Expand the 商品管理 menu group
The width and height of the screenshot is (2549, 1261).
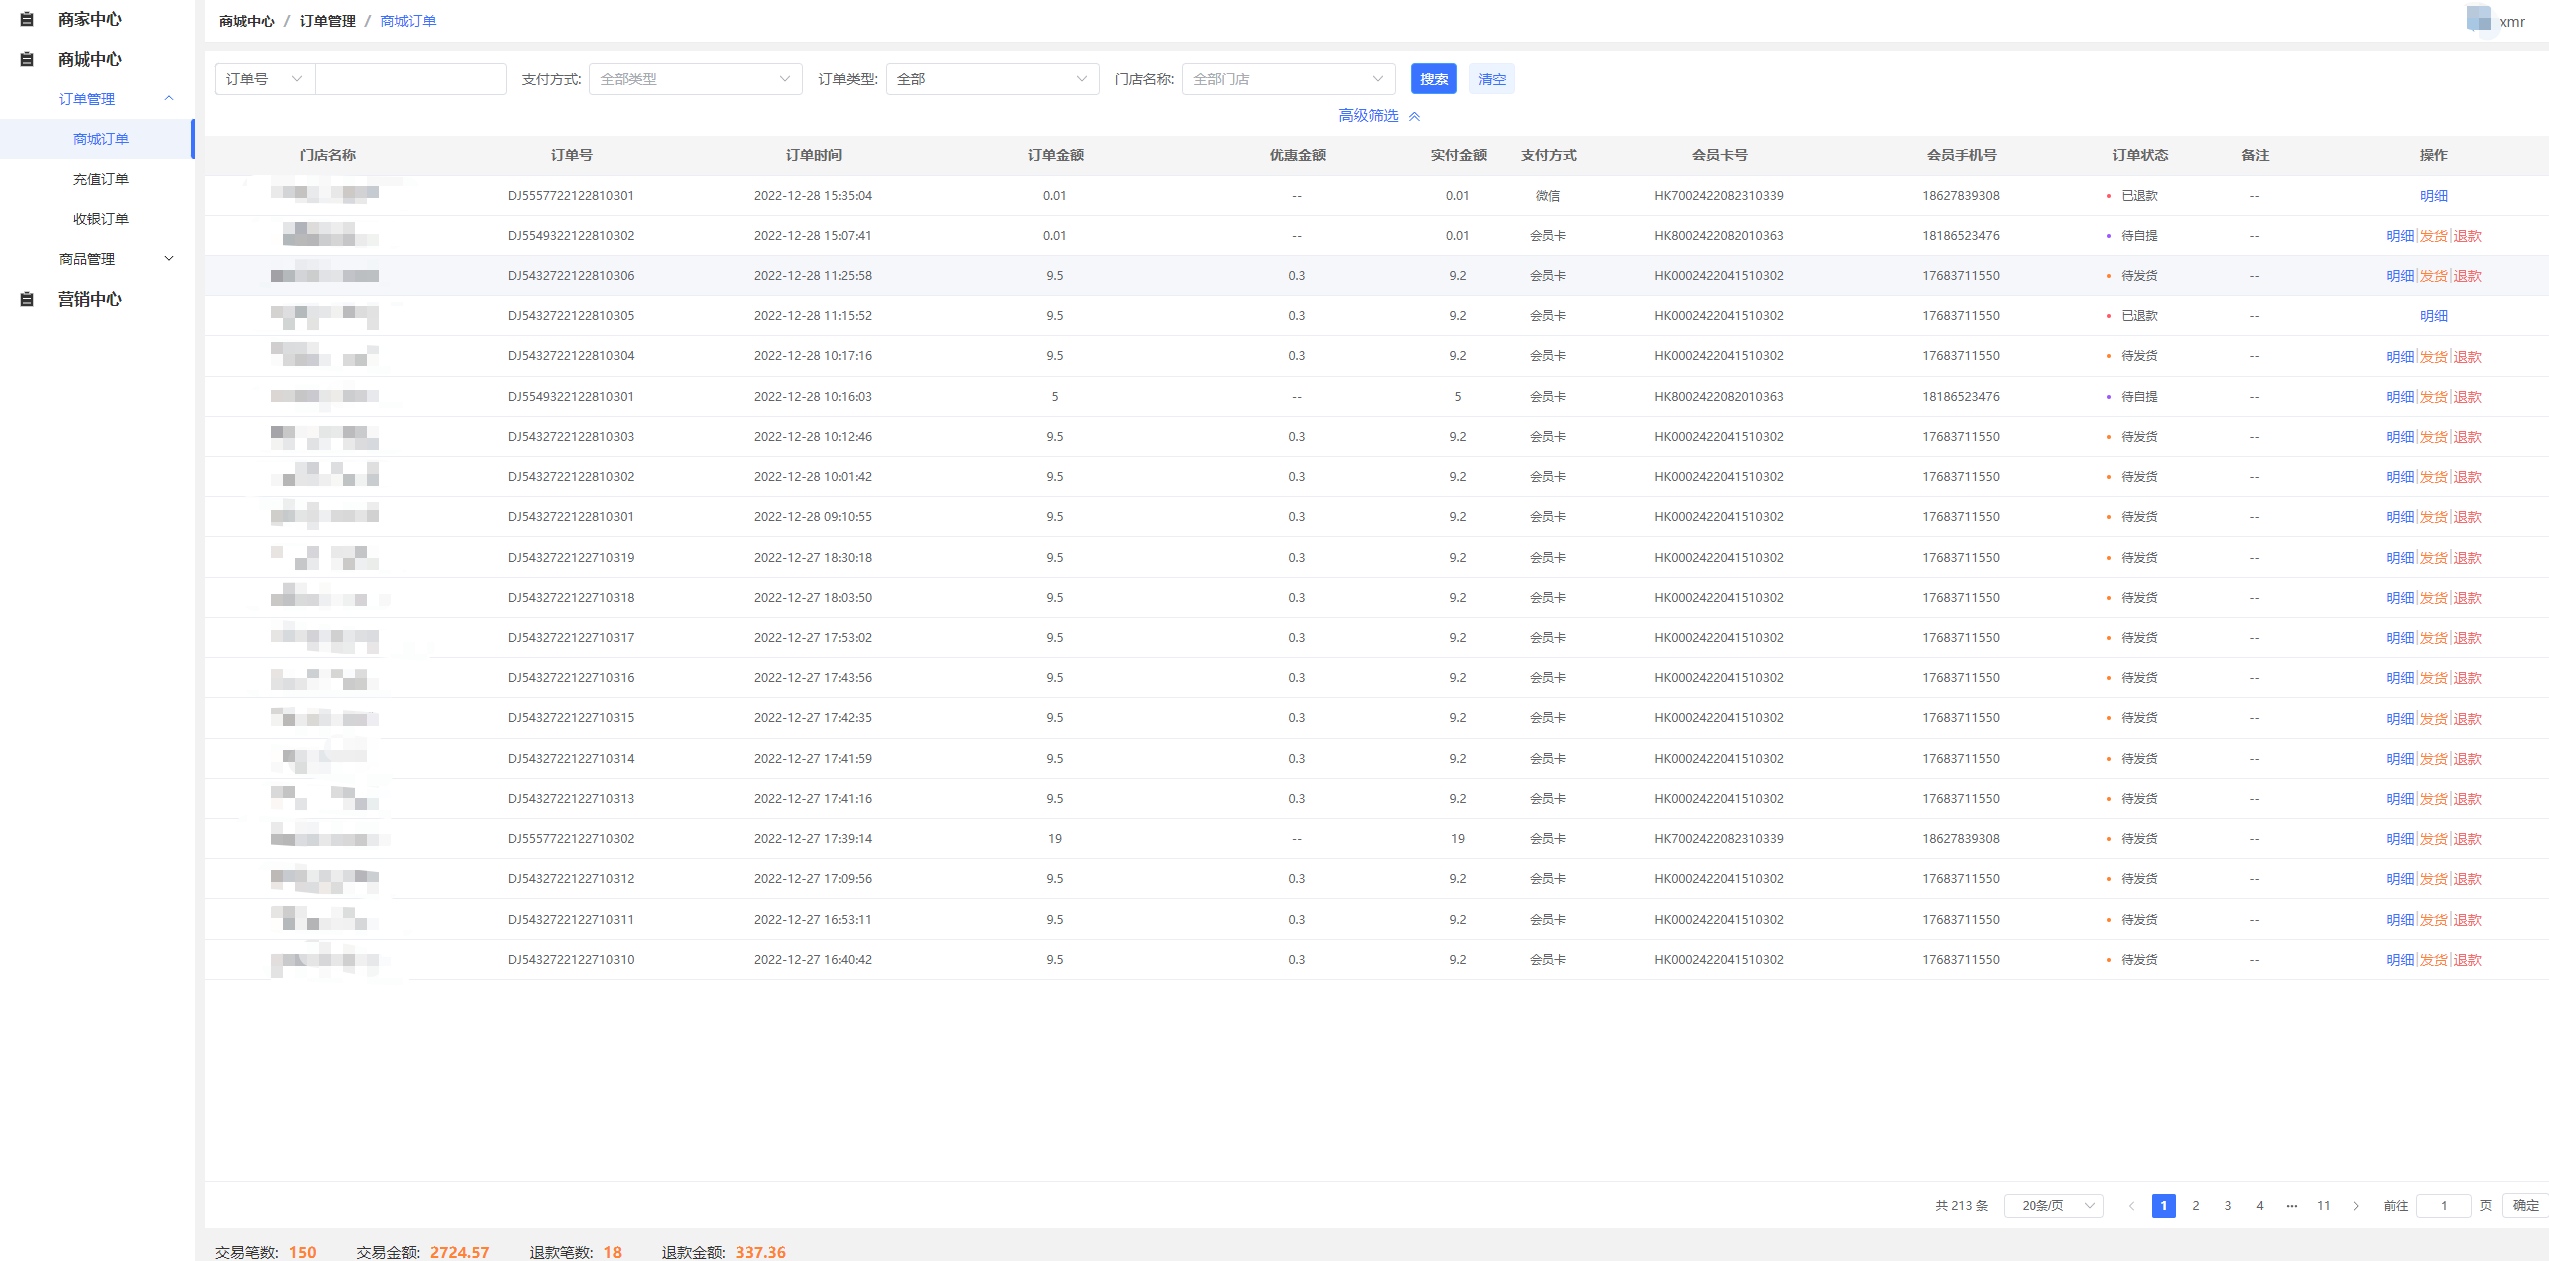coord(169,258)
